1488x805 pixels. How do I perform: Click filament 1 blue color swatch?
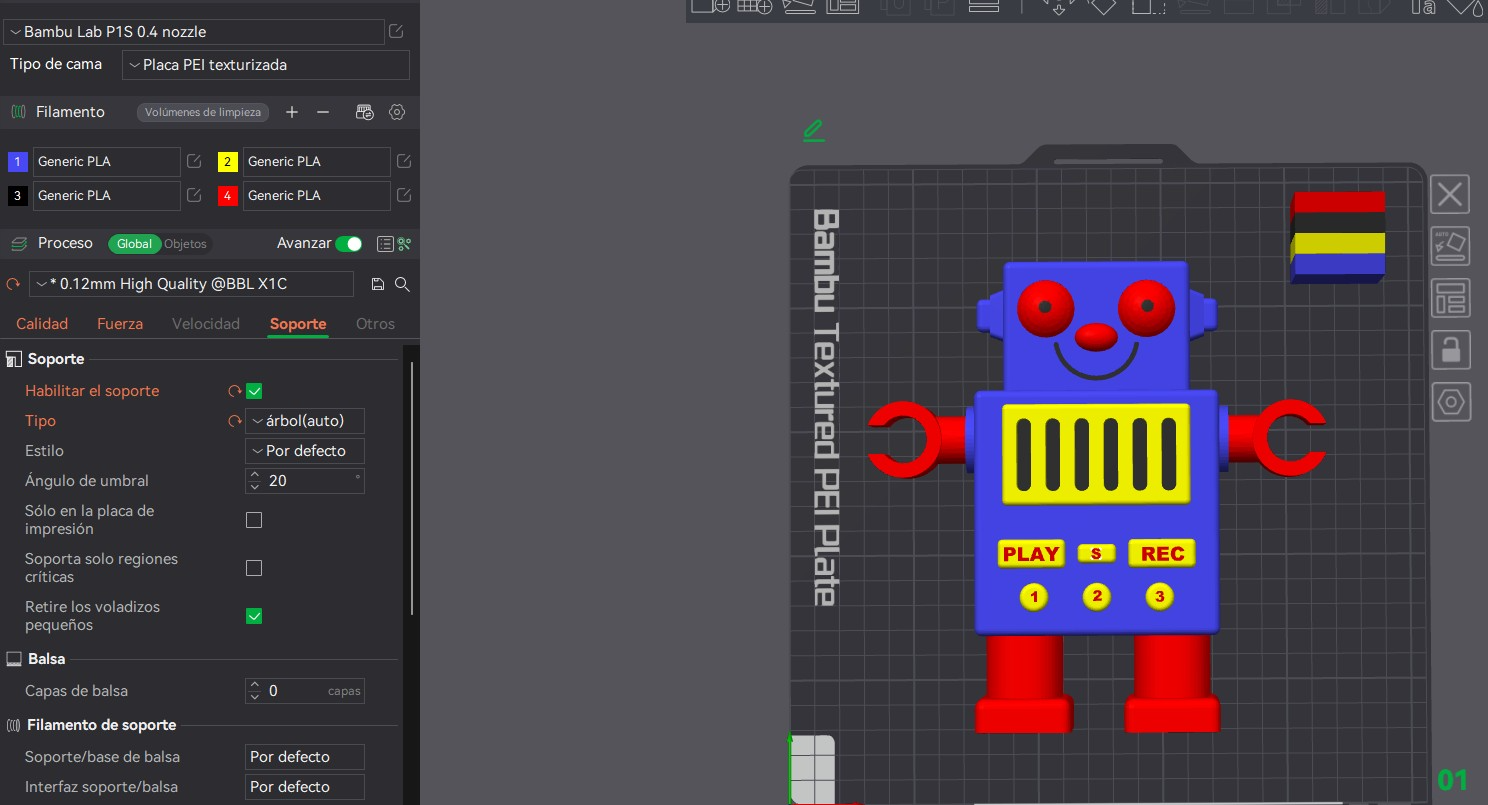coord(17,161)
